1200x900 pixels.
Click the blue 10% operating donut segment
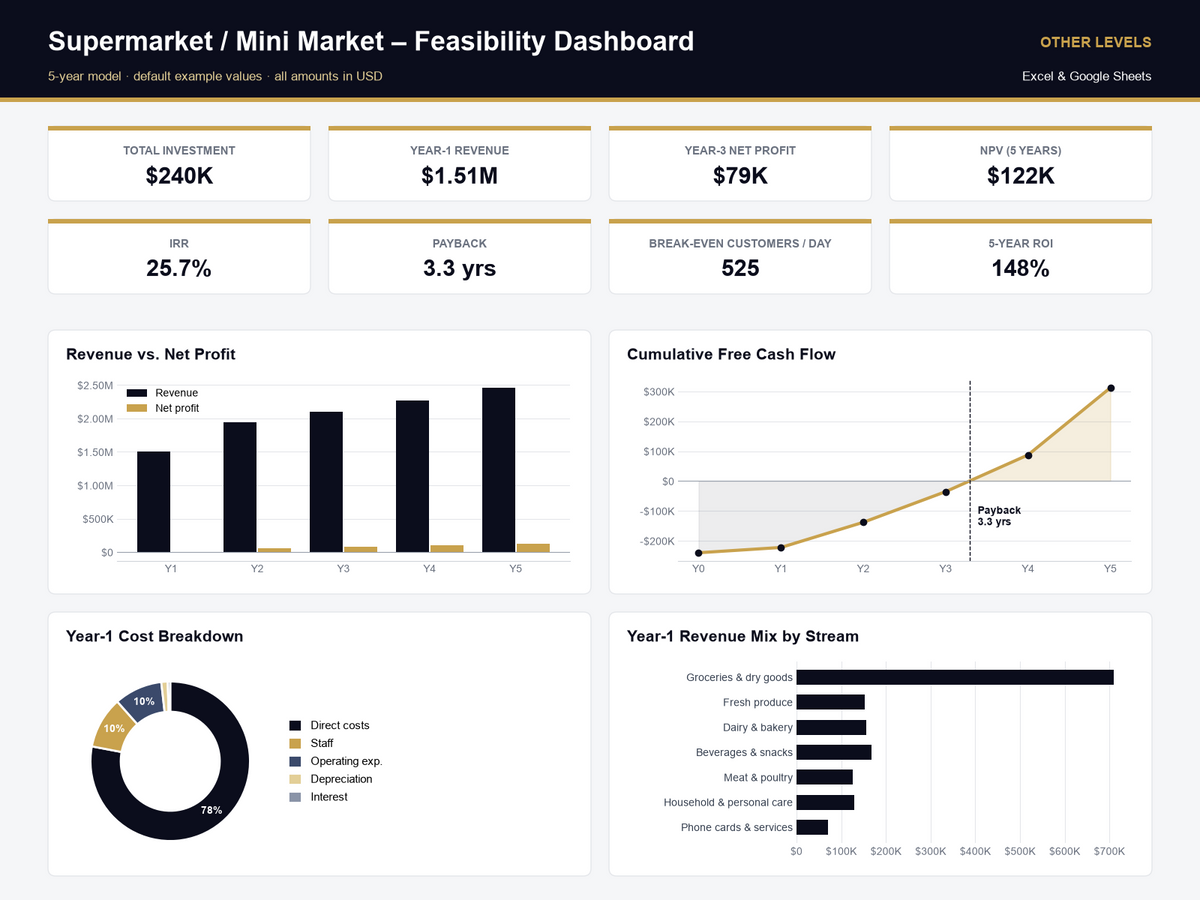point(142,702)
